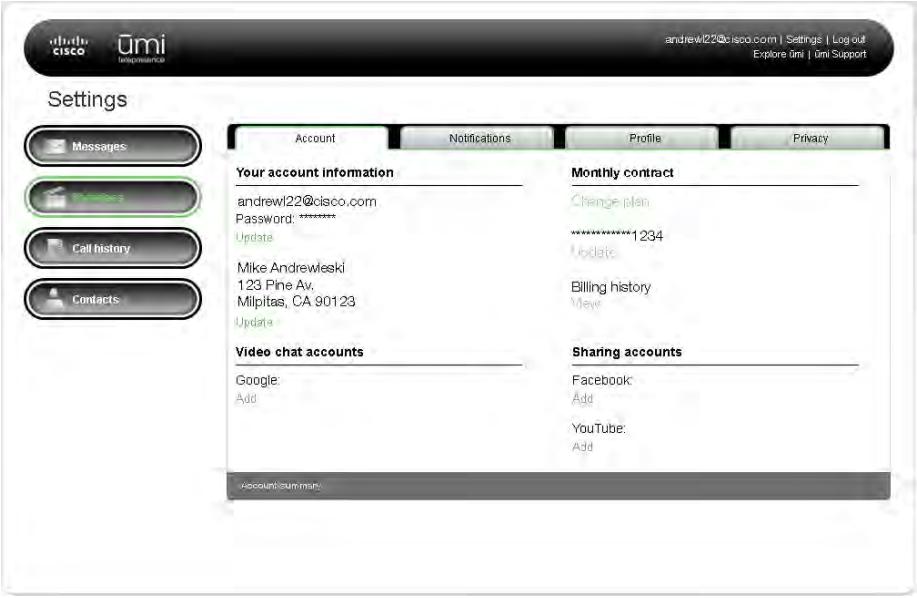Click the Monthly contract heading
The image size is (917, 598).
(622, 172)
